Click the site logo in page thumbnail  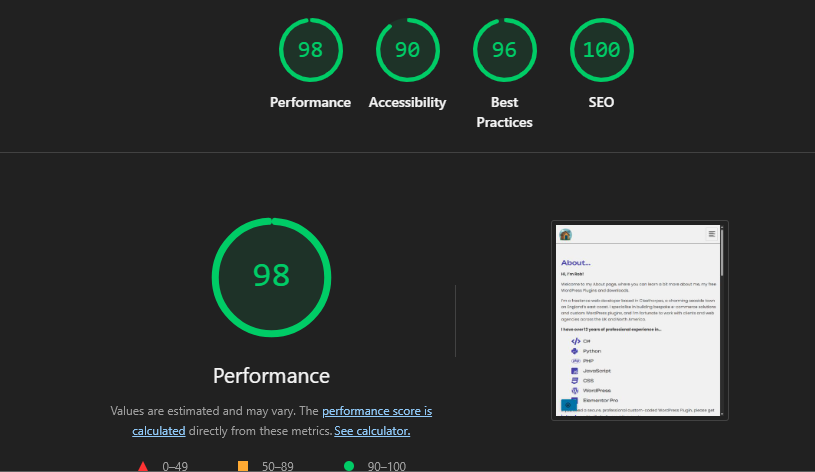(566, 234)
